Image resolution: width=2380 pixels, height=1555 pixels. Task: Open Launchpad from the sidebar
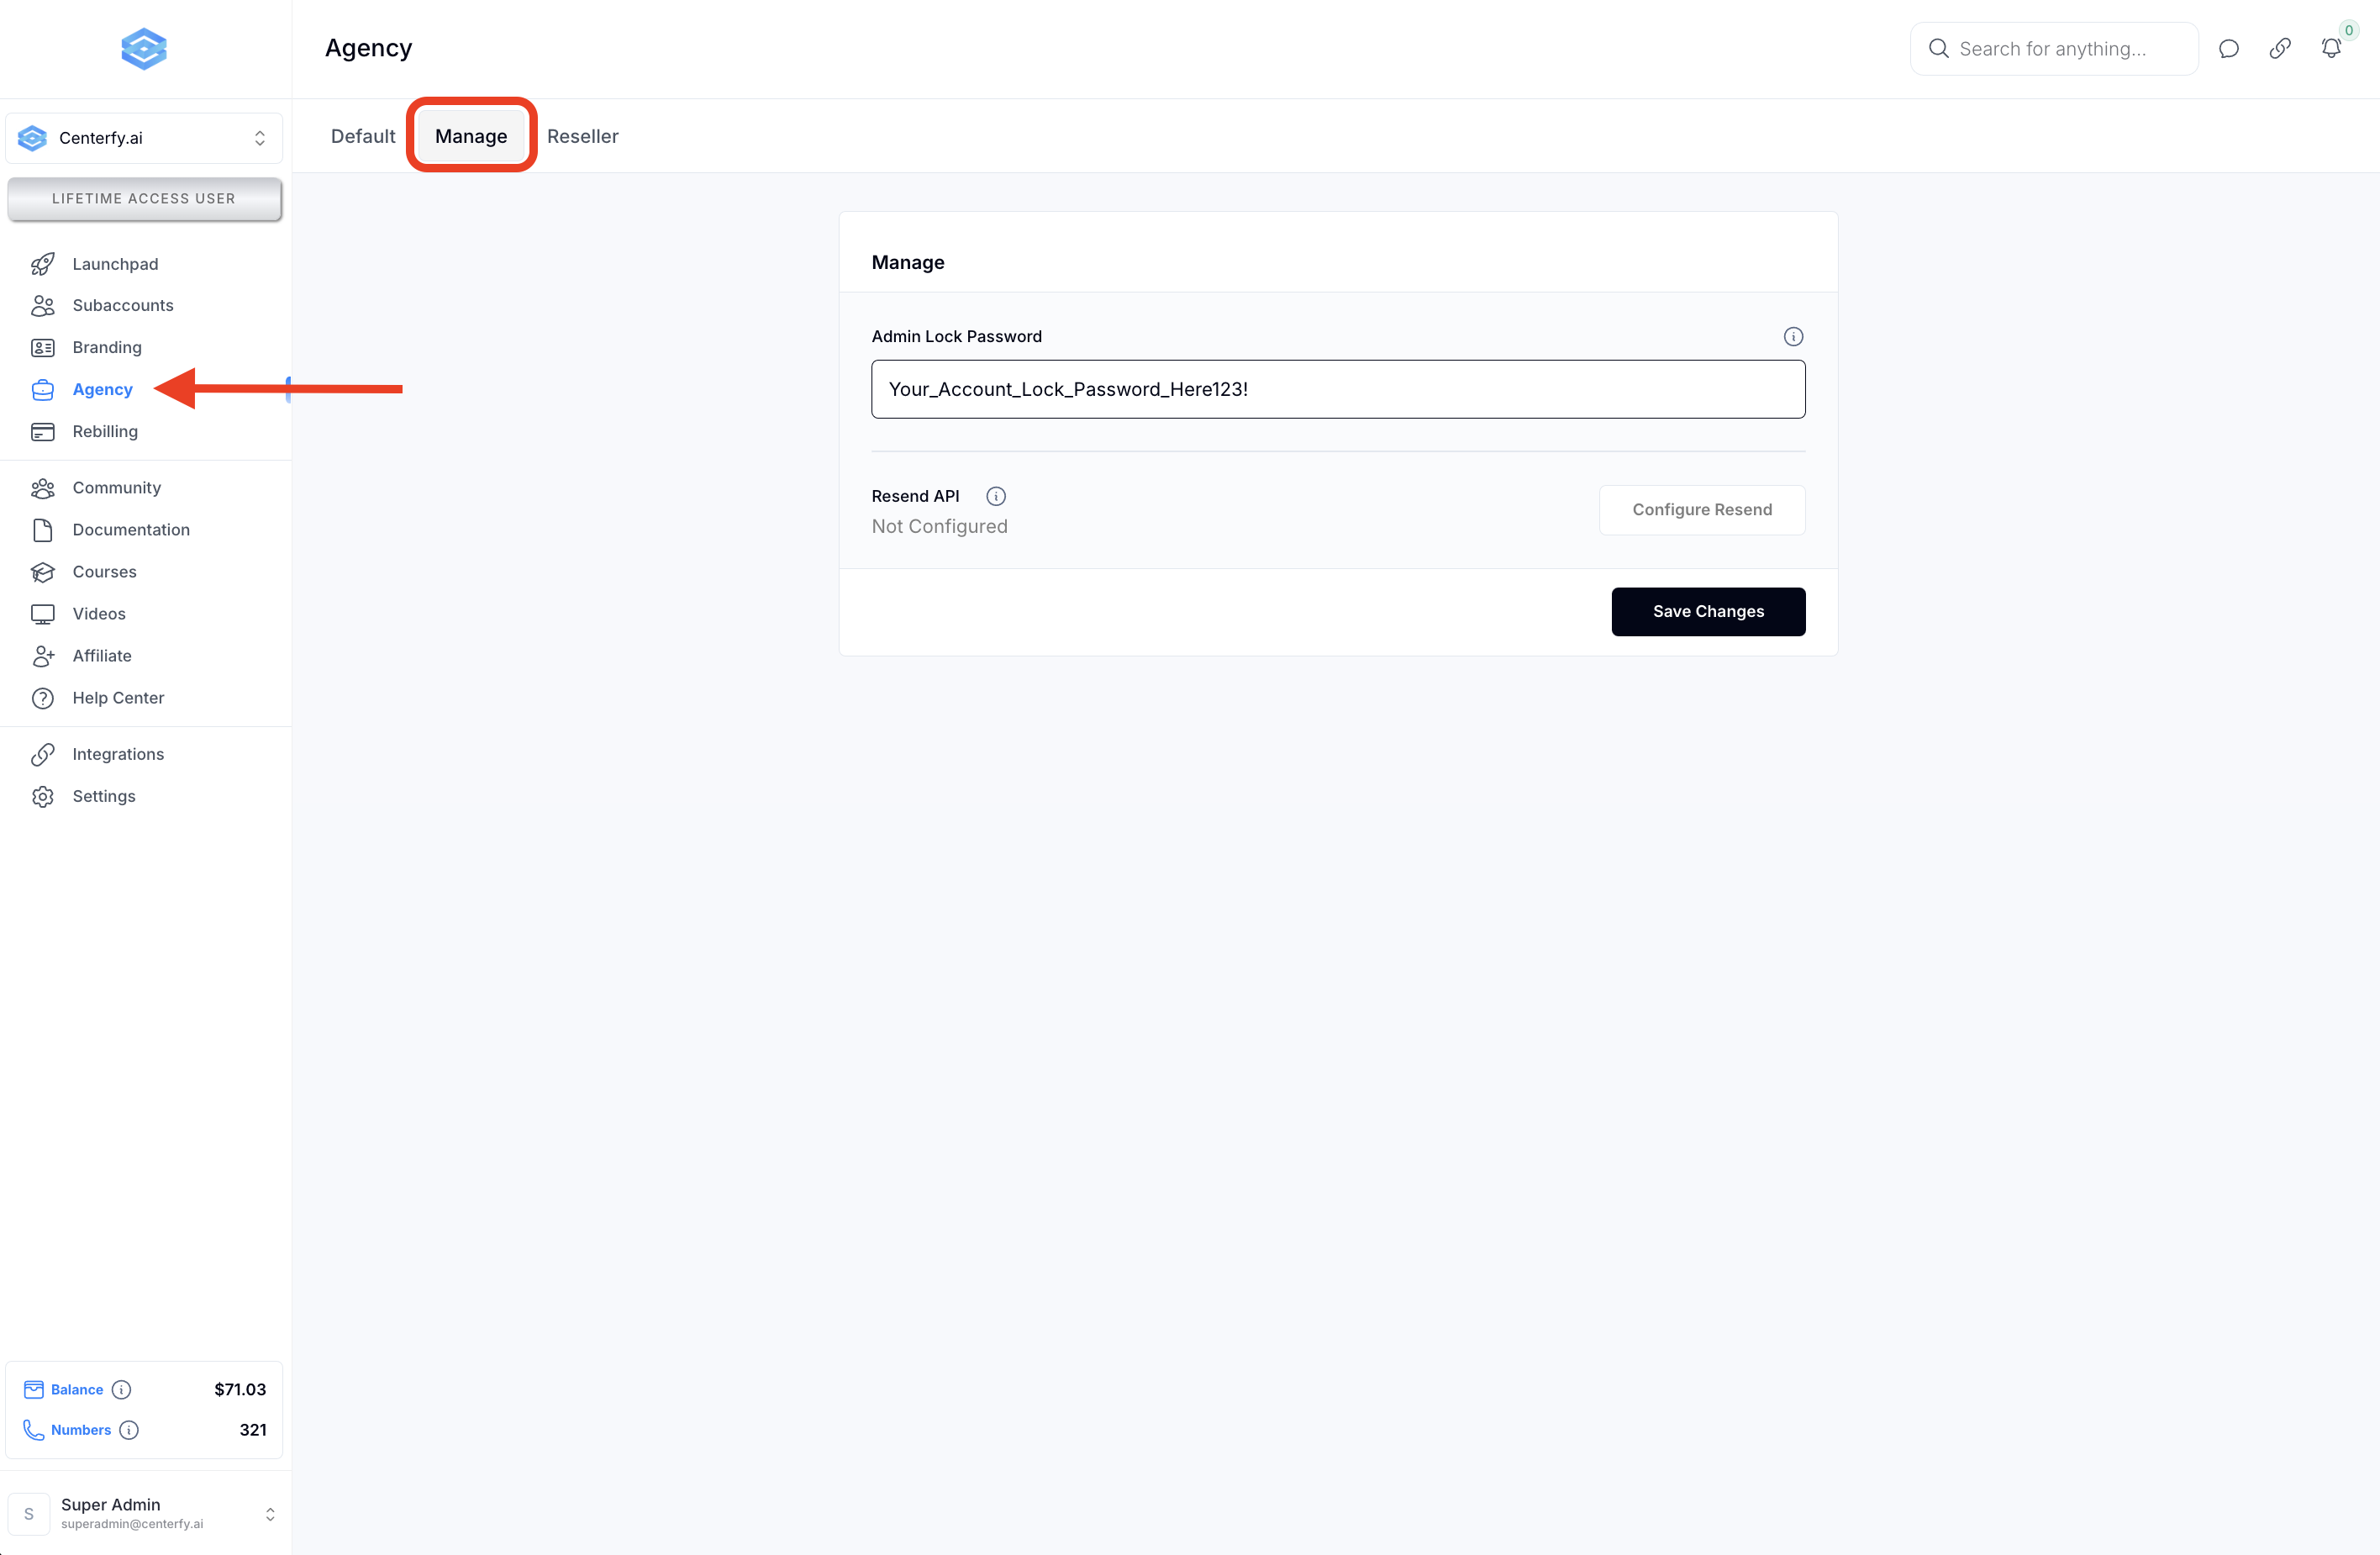tap(115, 264)
